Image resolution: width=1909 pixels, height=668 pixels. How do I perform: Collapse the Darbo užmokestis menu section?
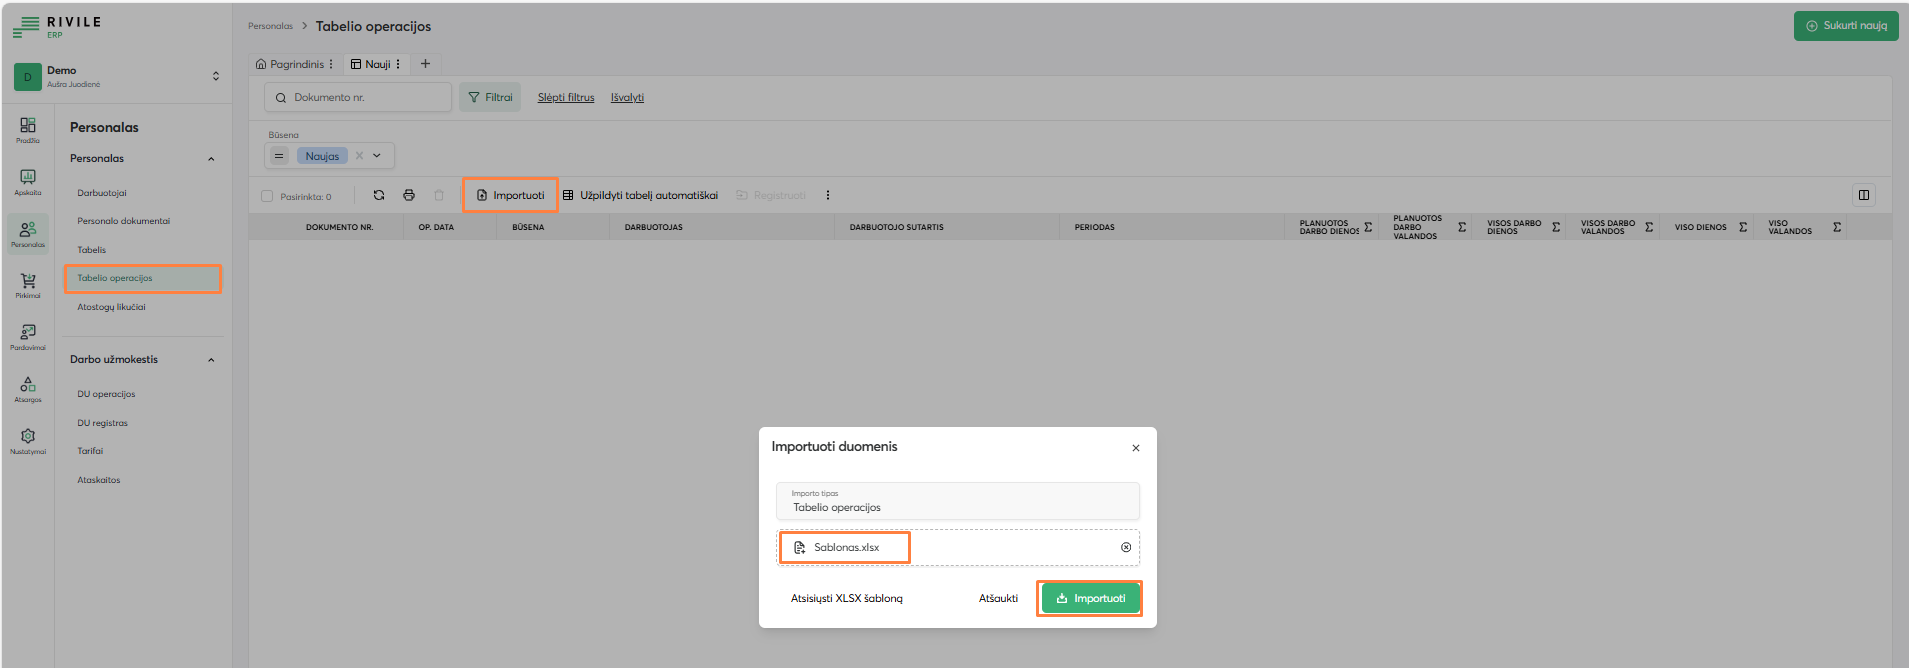211,360
